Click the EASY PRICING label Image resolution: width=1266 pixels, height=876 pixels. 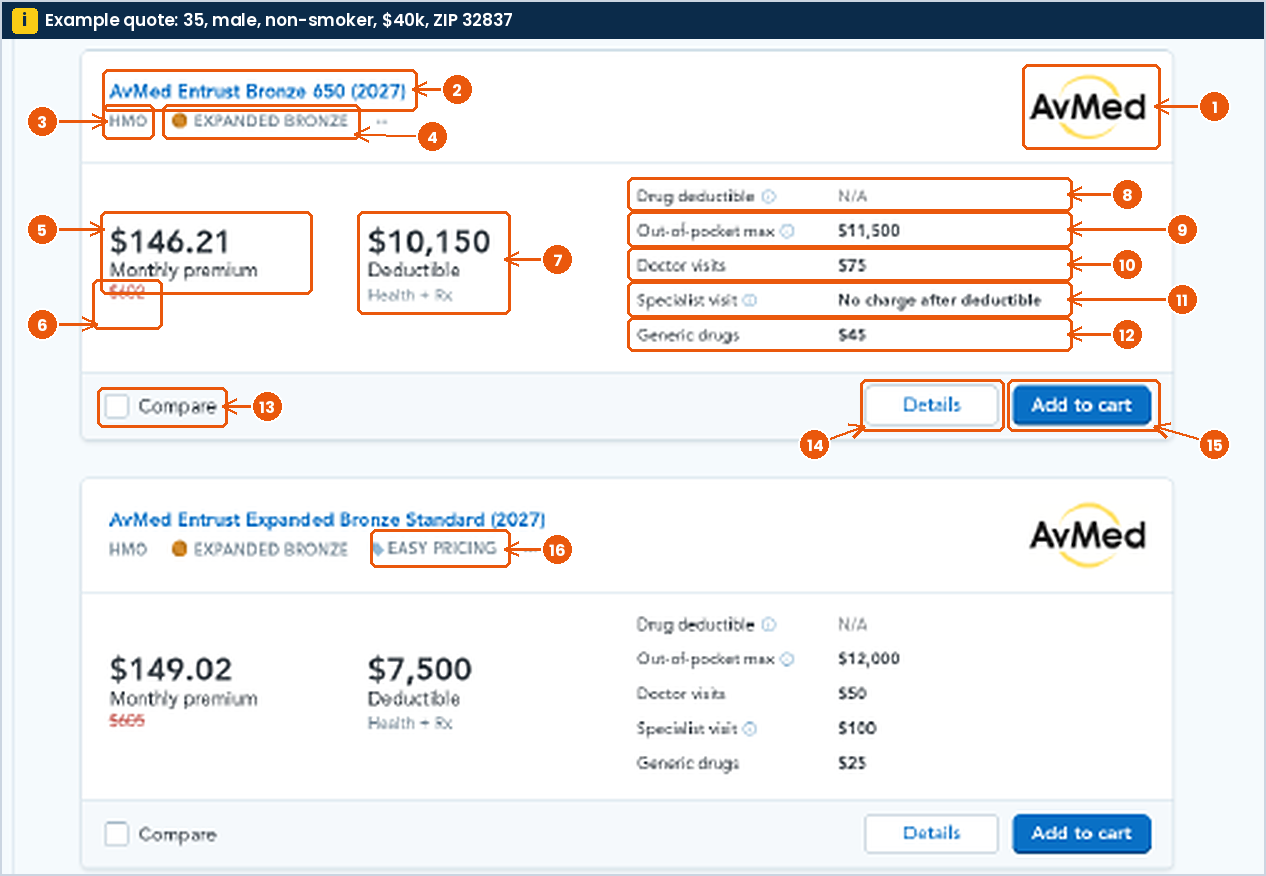[x=442, y=549]
